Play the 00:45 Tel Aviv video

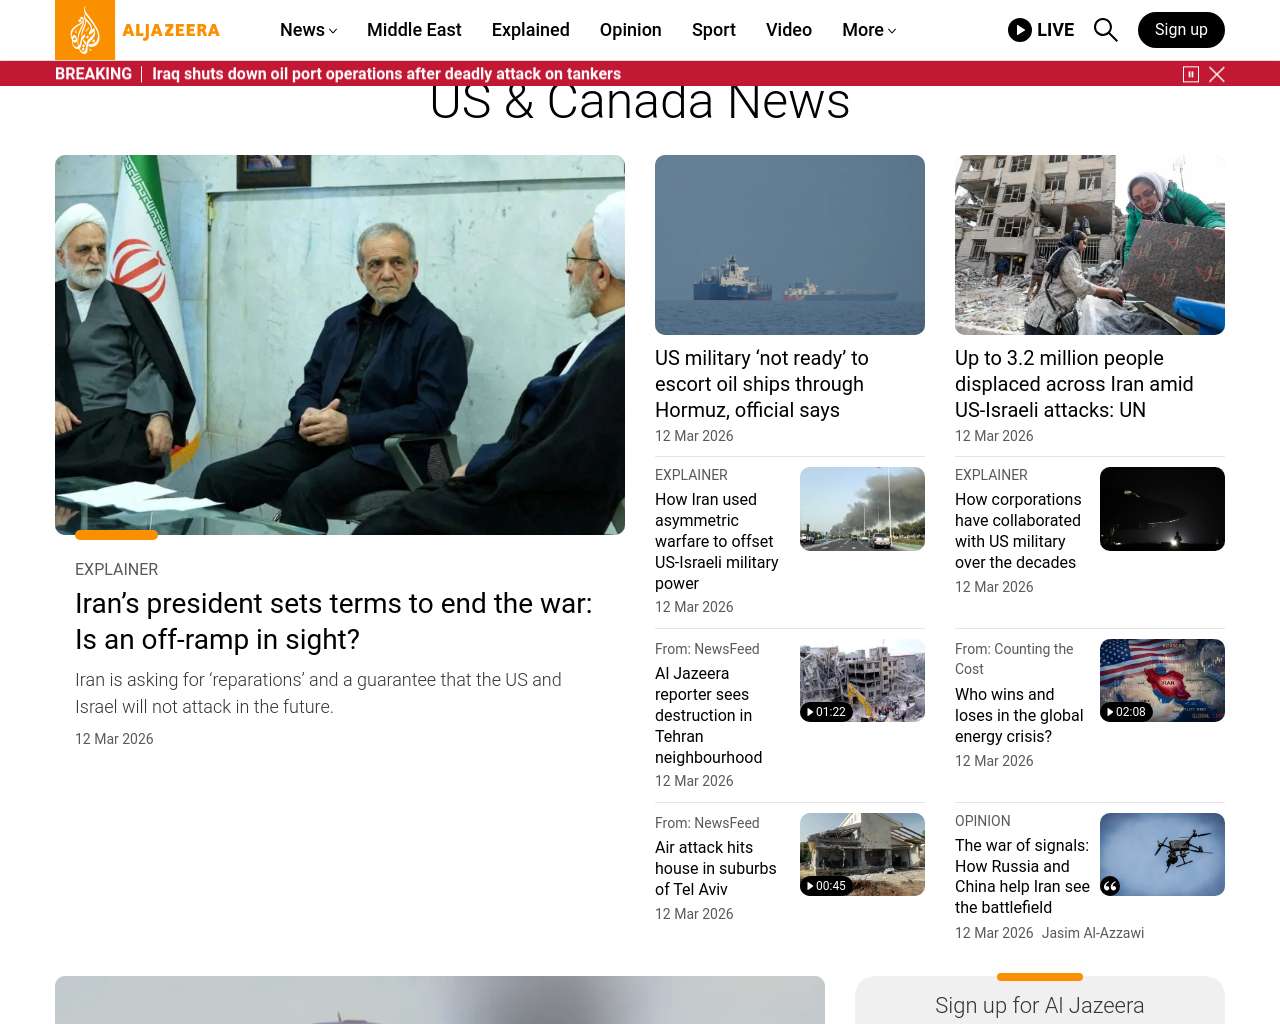point(826,886)
